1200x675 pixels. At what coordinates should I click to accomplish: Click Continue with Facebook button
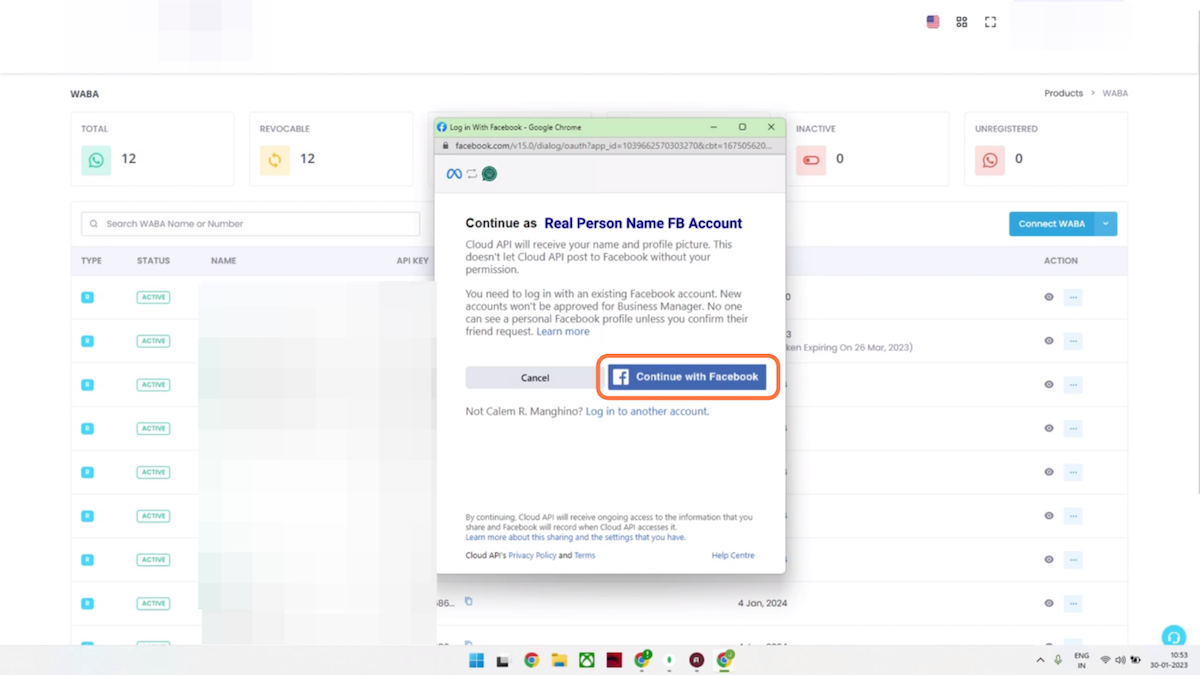pyautogui.click(x=687, y=377)
